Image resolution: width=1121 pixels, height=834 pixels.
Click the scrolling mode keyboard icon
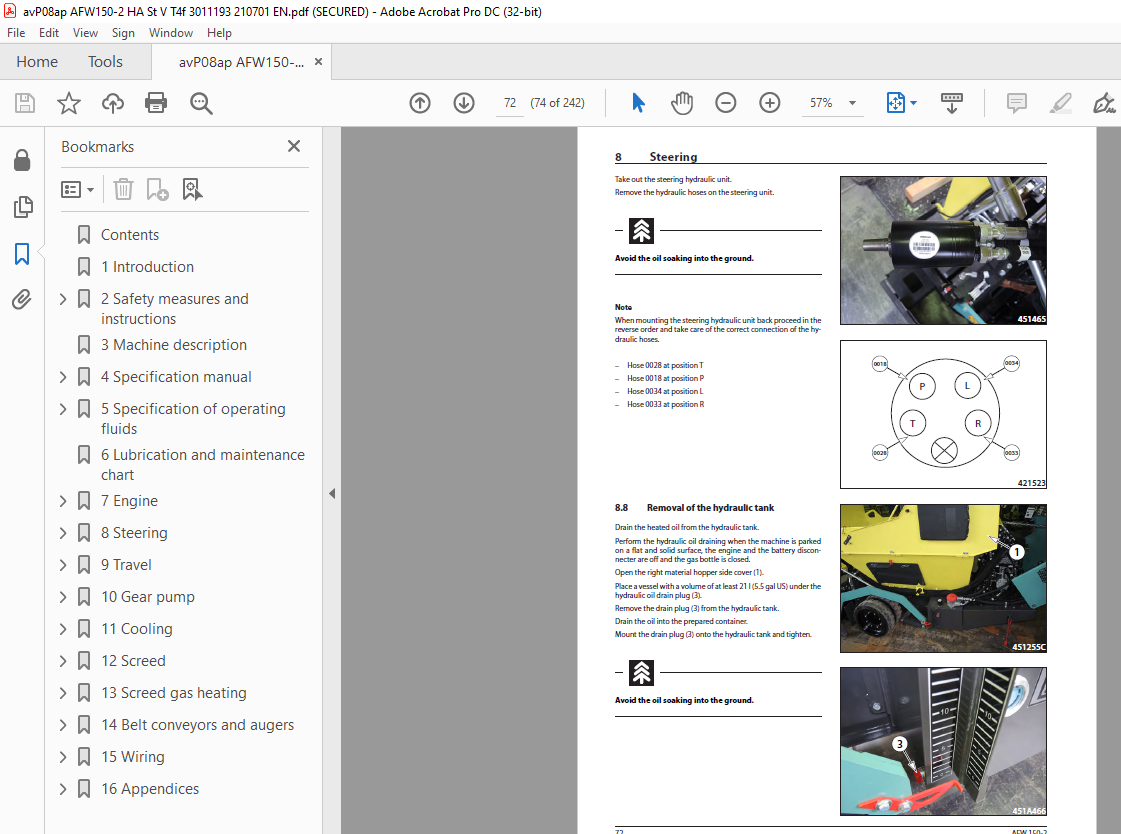(952, 103)
